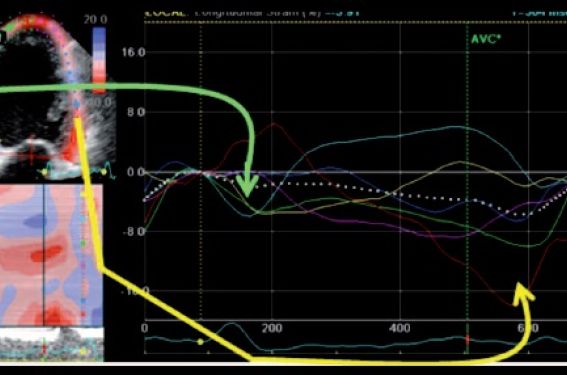Click the 0.0 baseline axis label
Image resolution: width=567 pixels, height=375 pixels.
pos(136,172)
